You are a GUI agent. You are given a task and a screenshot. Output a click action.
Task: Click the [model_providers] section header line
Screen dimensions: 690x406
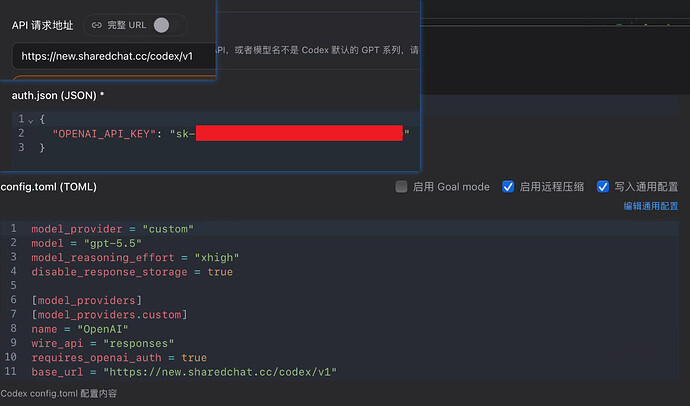87,300
